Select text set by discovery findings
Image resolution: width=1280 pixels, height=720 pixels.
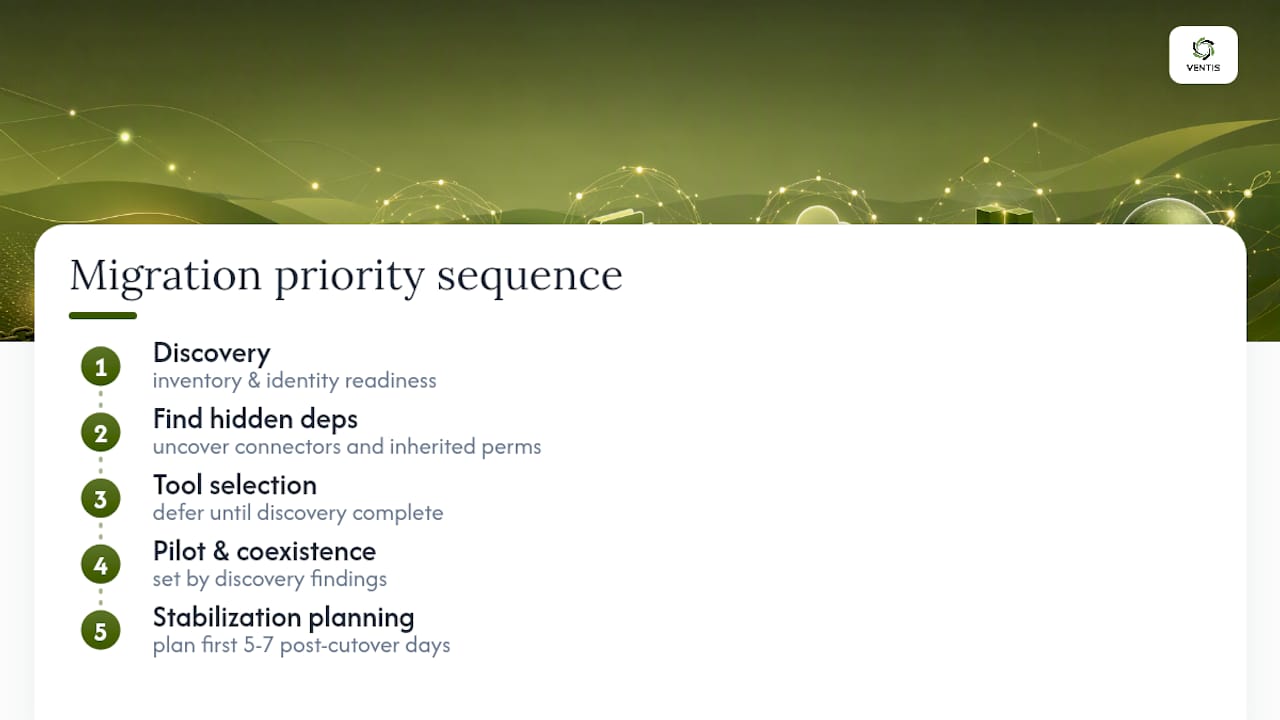pyautogui.click(x=270, y=579)
